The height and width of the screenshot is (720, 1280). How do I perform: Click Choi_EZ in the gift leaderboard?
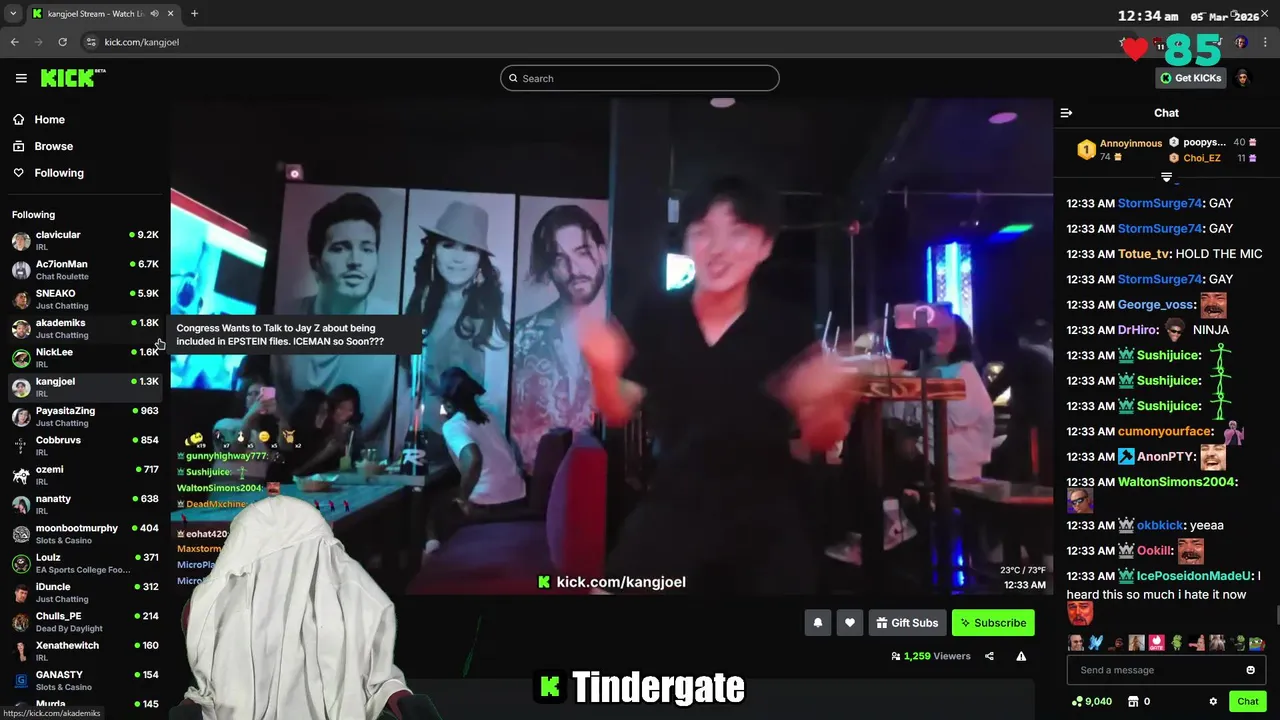tap(1202, 158)
